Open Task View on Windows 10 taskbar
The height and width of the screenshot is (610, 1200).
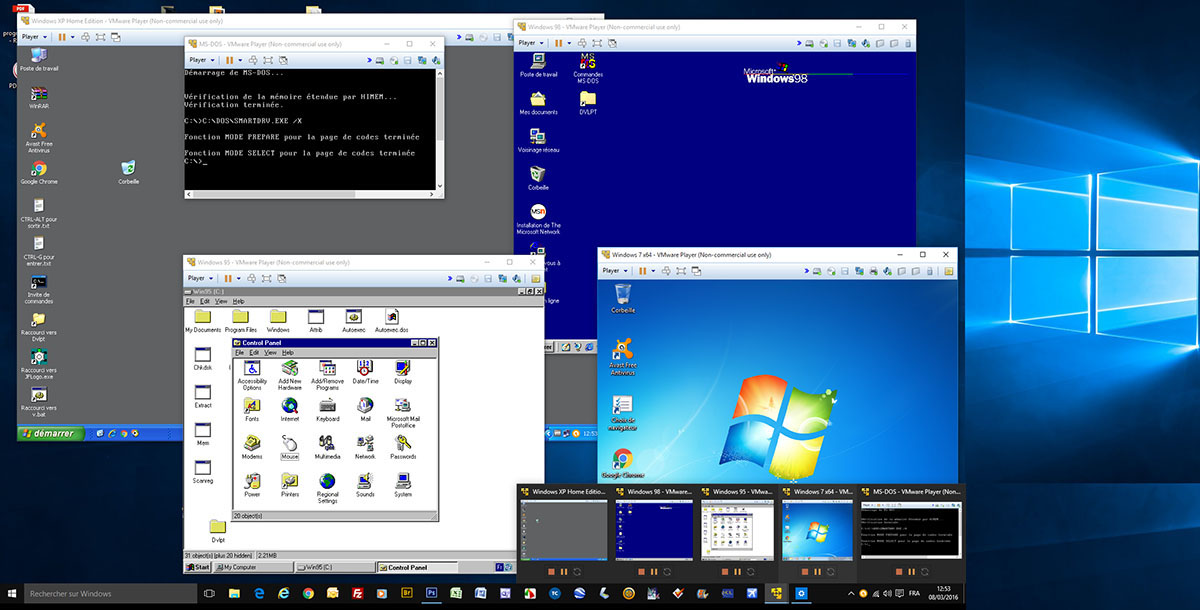[209, 594]
